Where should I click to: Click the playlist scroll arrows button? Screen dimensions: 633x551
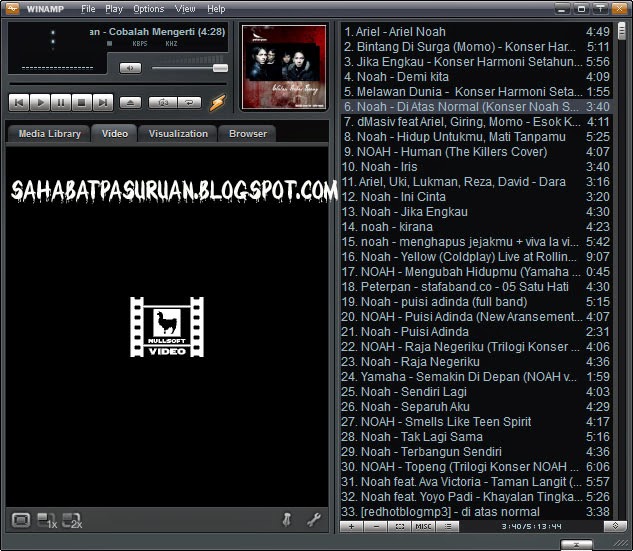coord(615,526)
